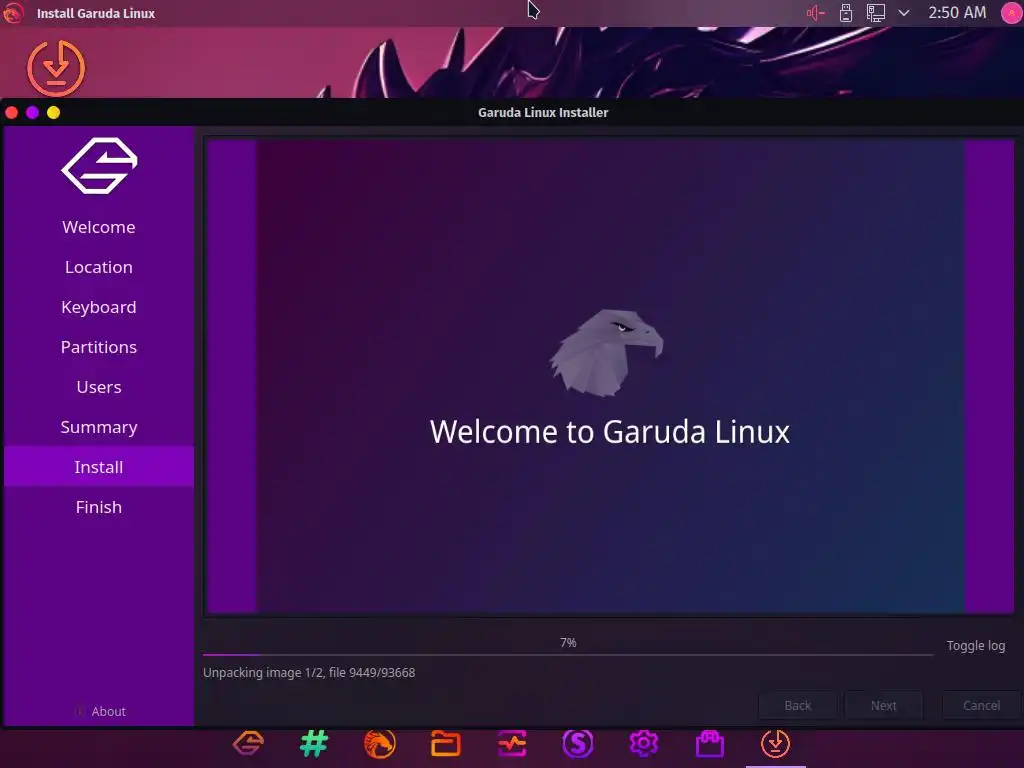Open the shopping bag software store dock icon

pyautogui.click(x=710, y=743)
